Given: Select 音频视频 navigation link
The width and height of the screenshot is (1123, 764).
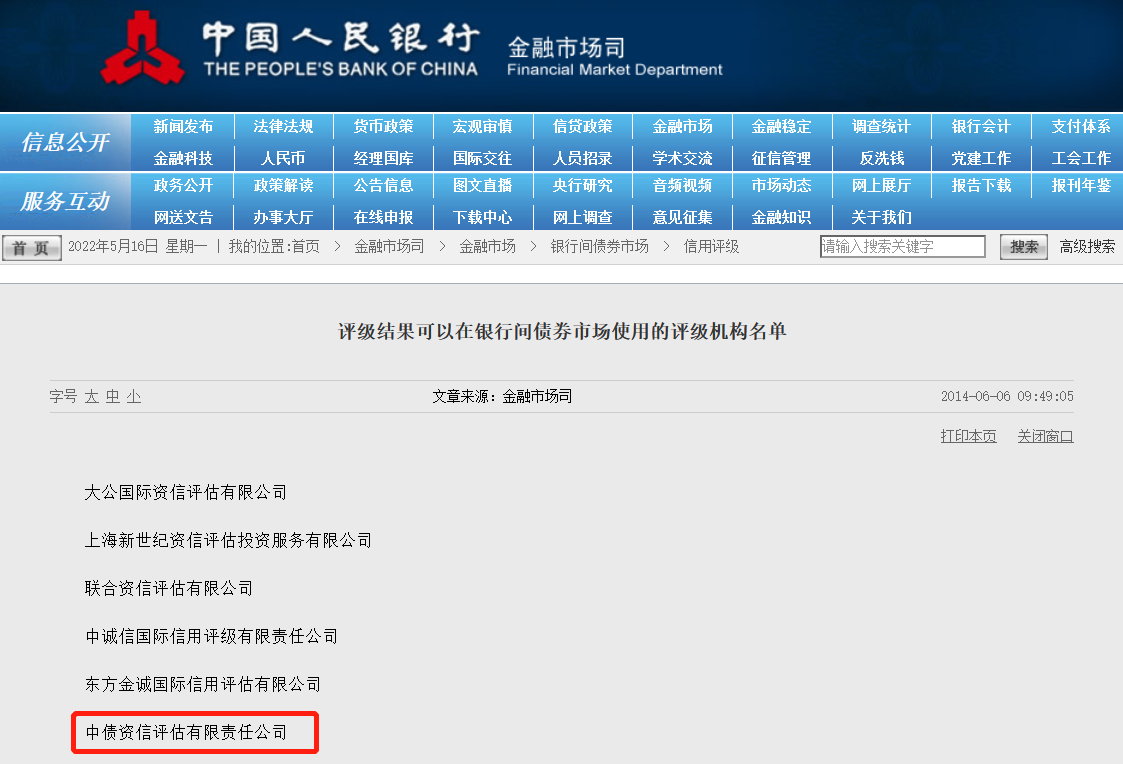Looking at the screenshot, I should pos(683,185).
